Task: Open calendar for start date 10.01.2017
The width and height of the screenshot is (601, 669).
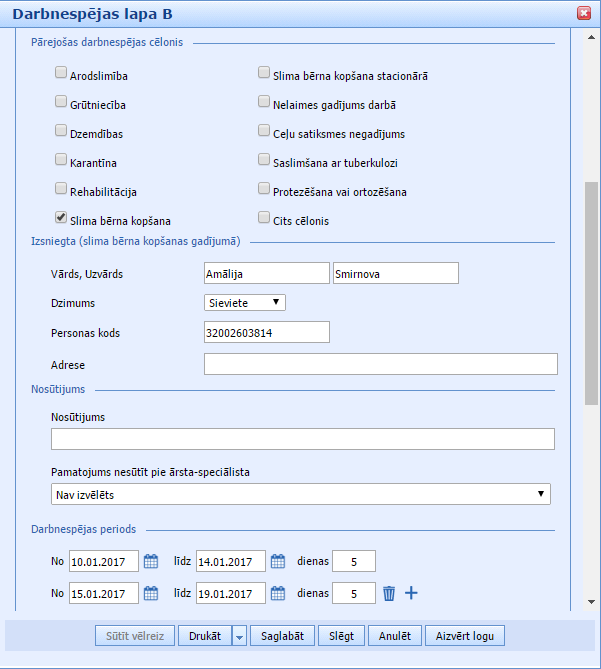Action: click(151, 561)
